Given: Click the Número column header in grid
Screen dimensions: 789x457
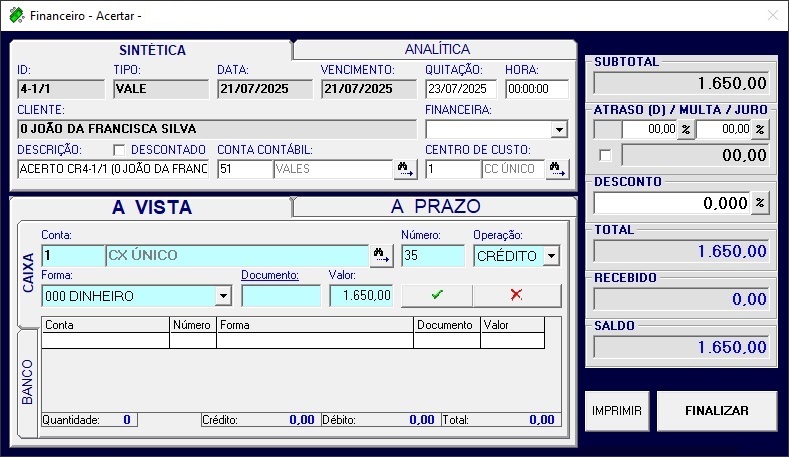Looking at the screenshot, I should pos(193,325).
